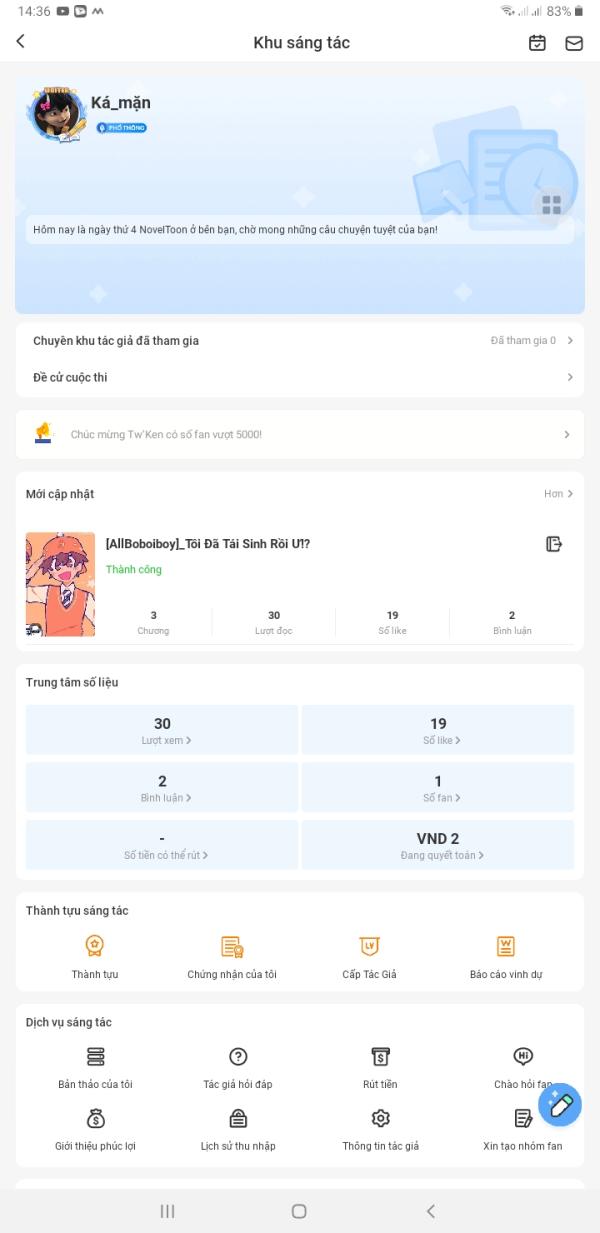Open the Tw'Ken 5000 fan announcement
Viewport: 600px width, 1233px height.
pos(300,435)
